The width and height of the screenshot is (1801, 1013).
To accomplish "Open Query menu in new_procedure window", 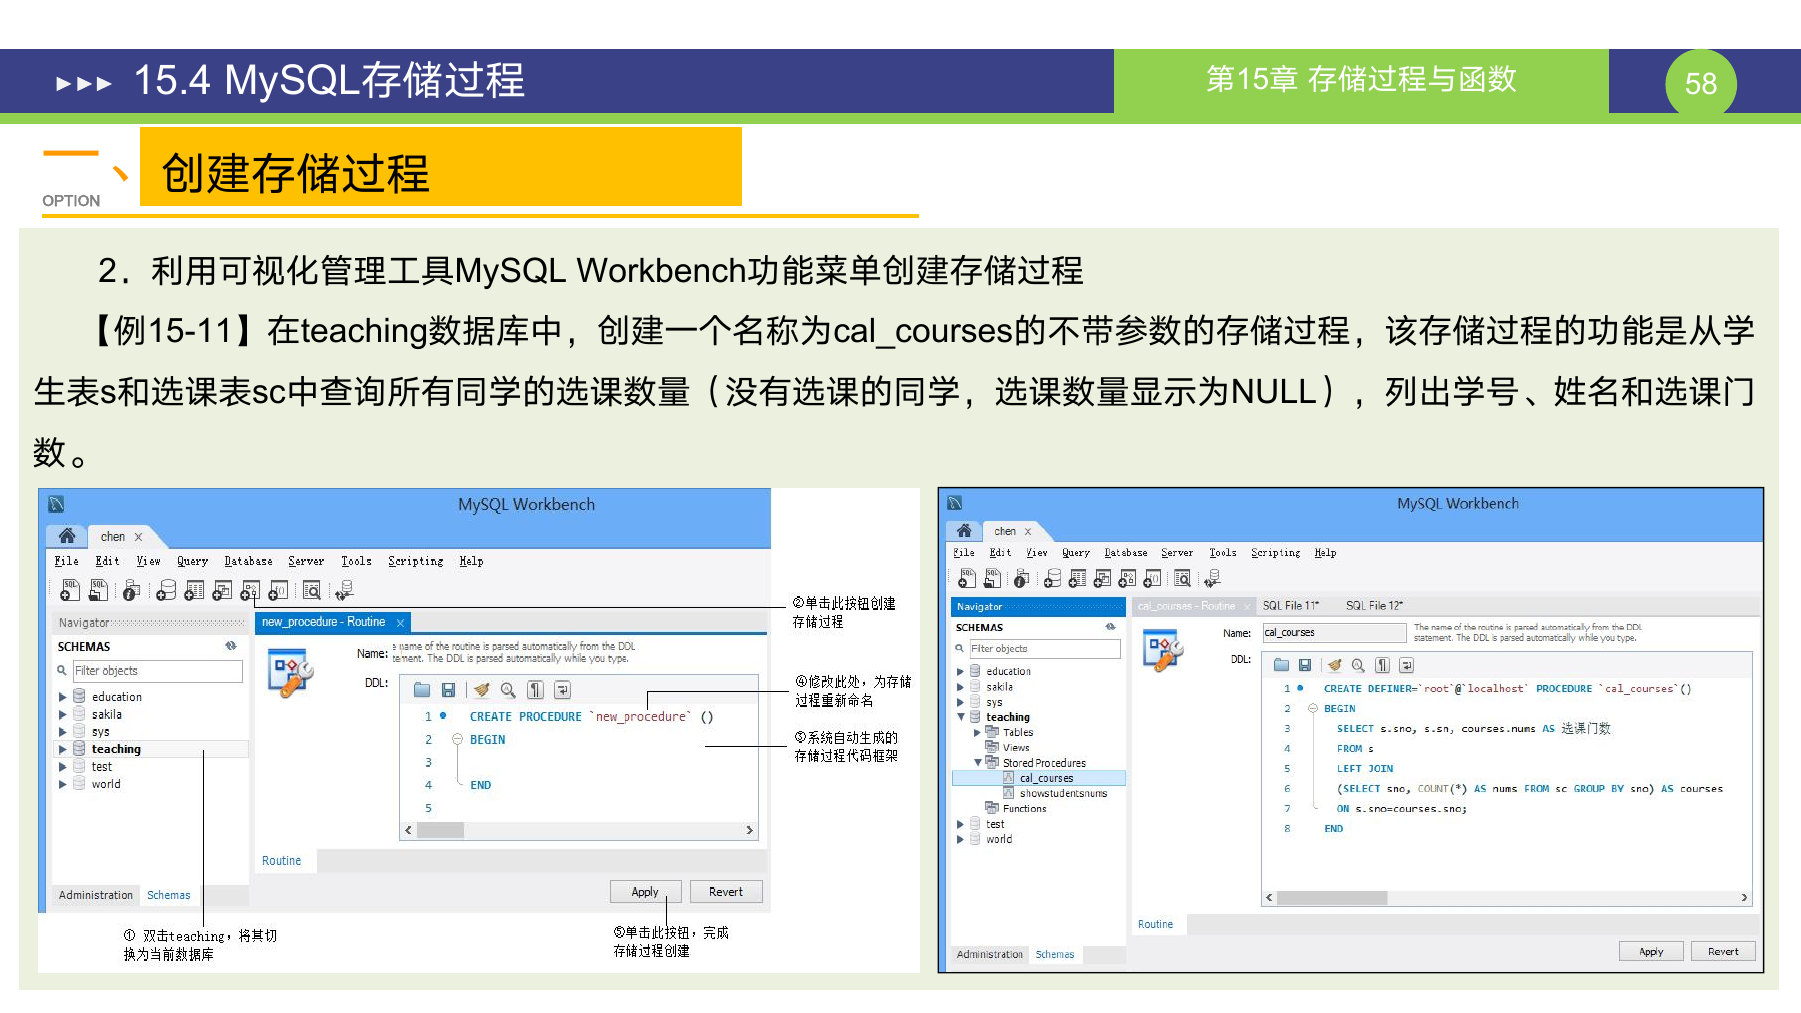I will 193,562.
